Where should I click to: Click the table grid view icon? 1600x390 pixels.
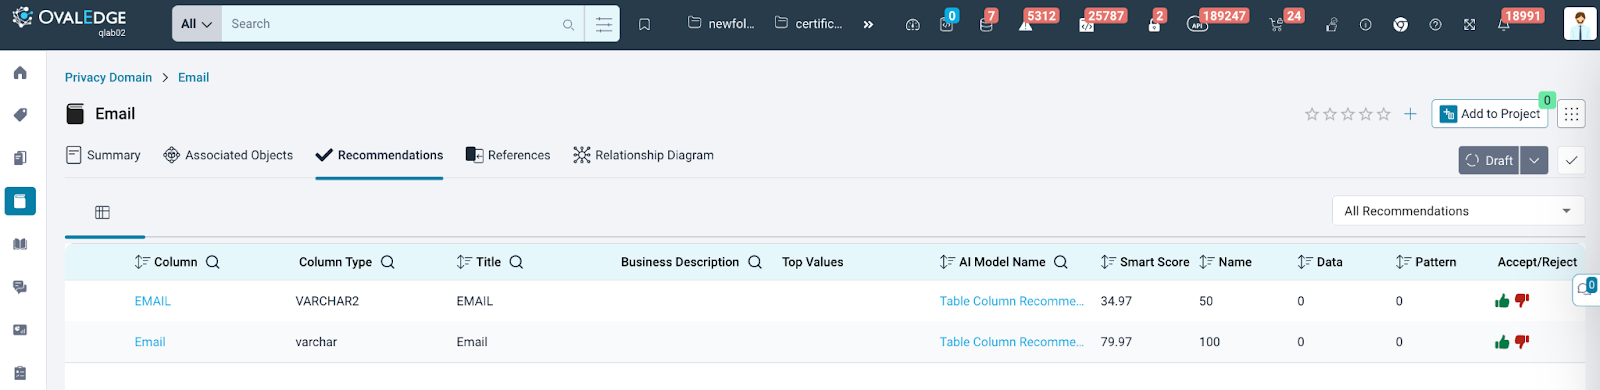pos(102,212)
